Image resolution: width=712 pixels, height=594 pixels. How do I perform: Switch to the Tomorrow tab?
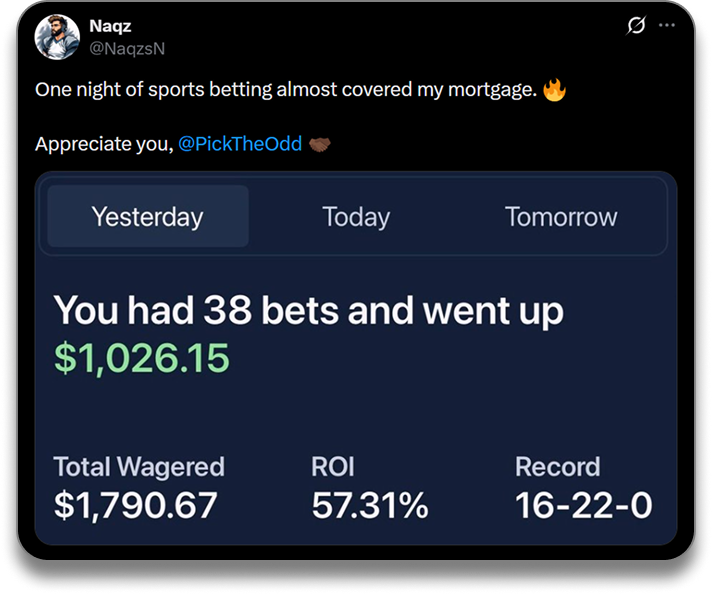click(x=561, y=216)
